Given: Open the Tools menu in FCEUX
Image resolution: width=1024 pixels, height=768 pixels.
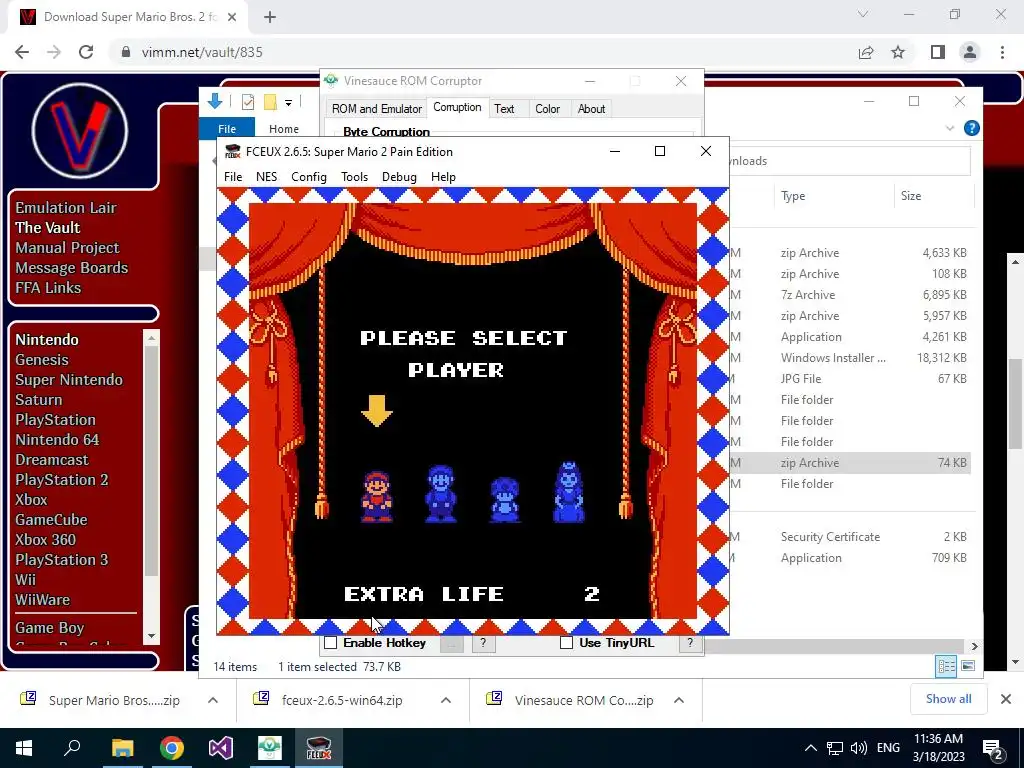Looking at the screenshot, I should point(355,177).
